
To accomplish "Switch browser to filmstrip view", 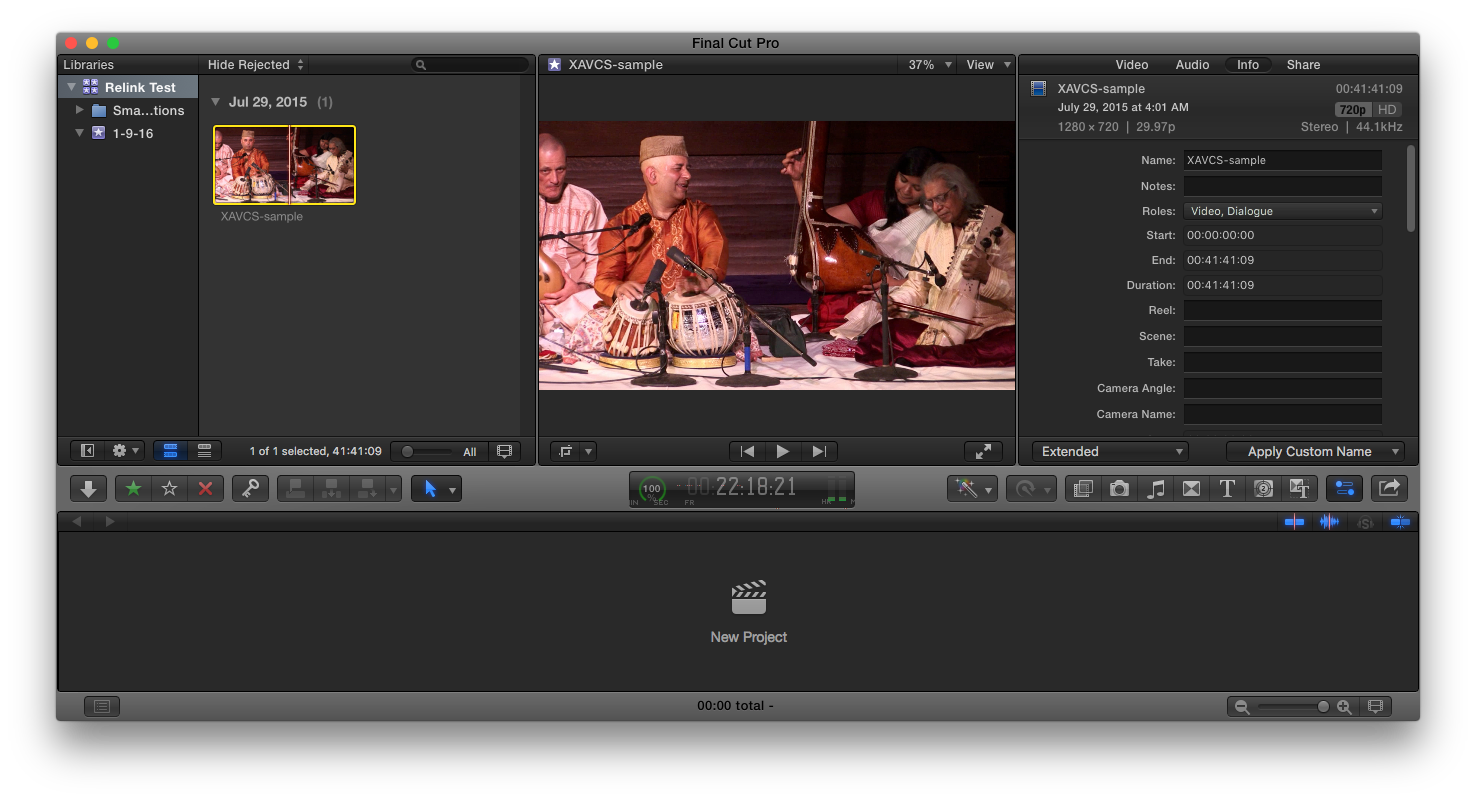I will [170, 451].
